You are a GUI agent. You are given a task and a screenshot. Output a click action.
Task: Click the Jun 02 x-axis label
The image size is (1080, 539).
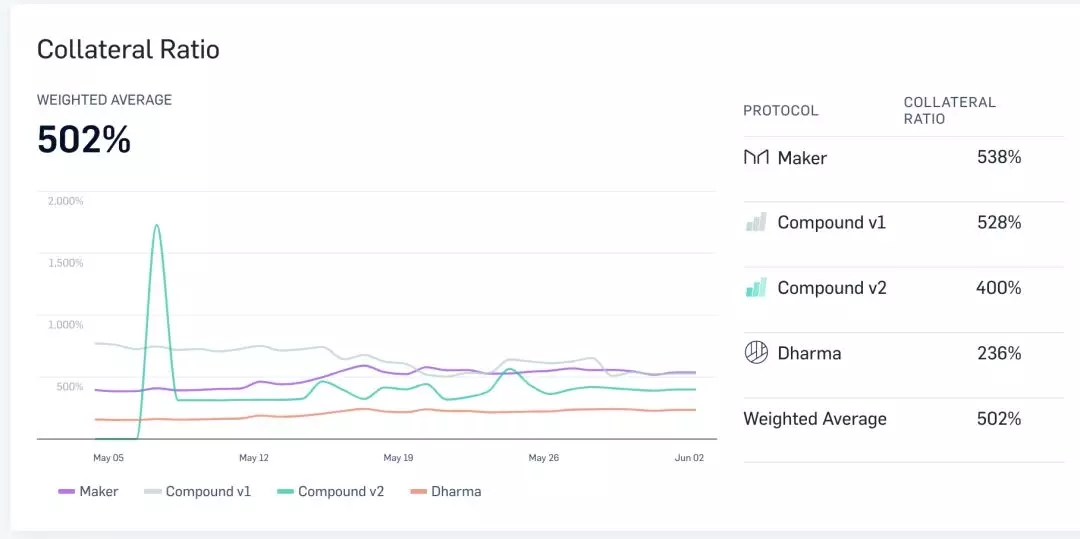[689, 458]
